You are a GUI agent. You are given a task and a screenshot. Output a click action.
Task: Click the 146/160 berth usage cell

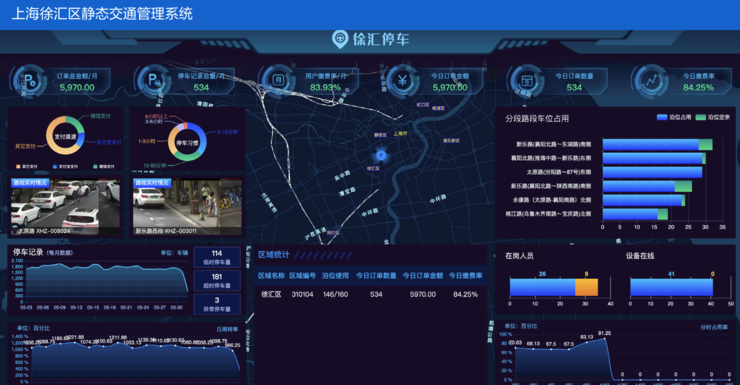point(336,294)
